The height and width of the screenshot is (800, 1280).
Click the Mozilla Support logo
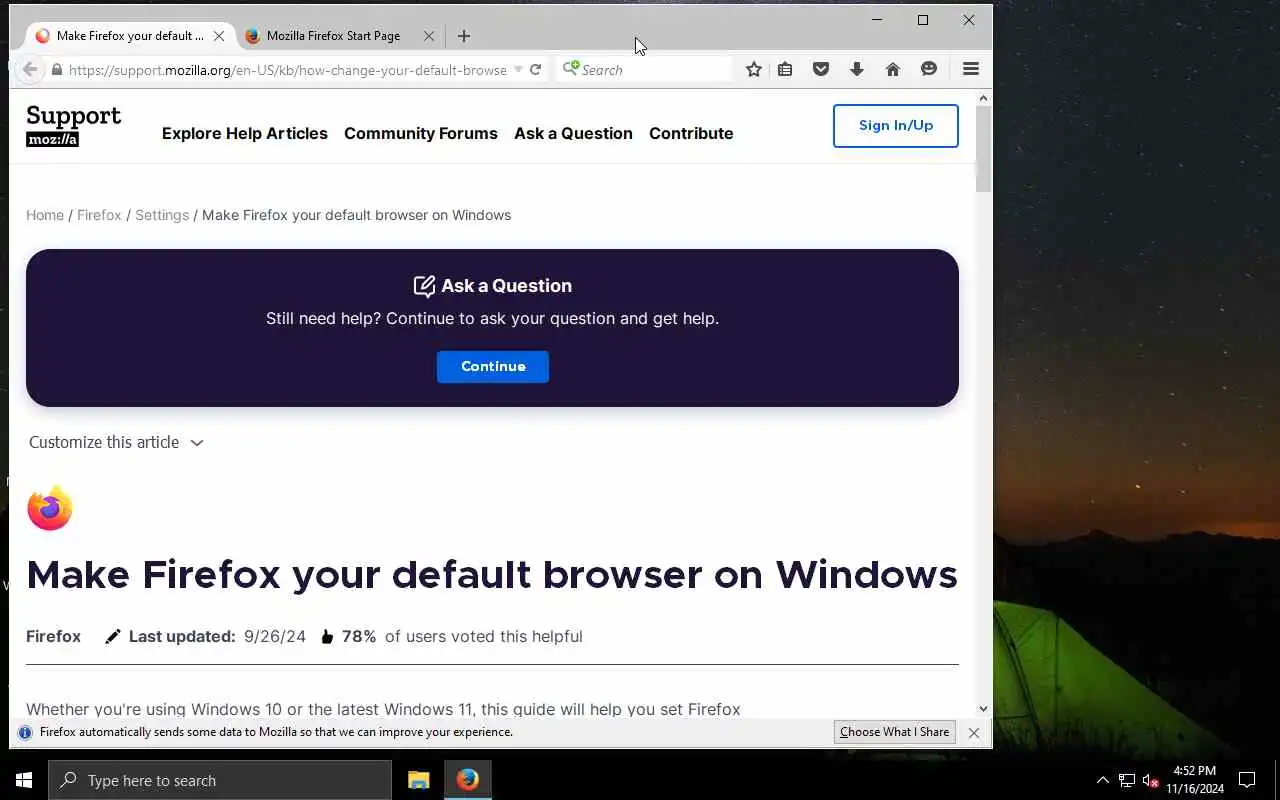pos(73,126)
